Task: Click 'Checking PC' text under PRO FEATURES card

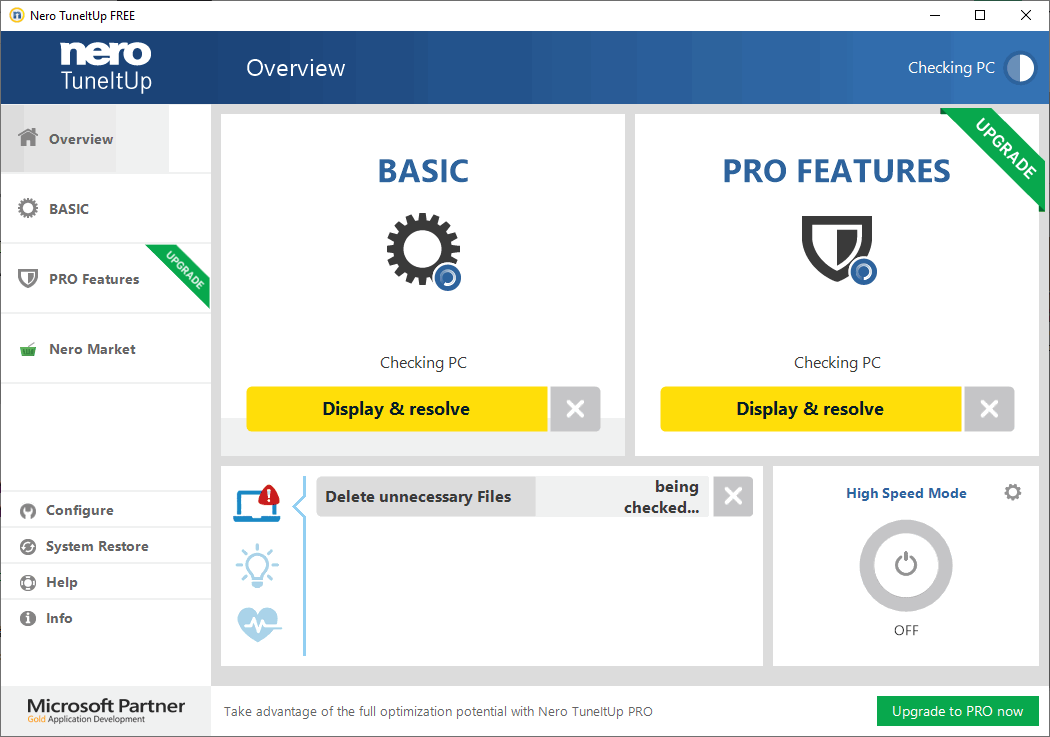Action: click(837, 362)
